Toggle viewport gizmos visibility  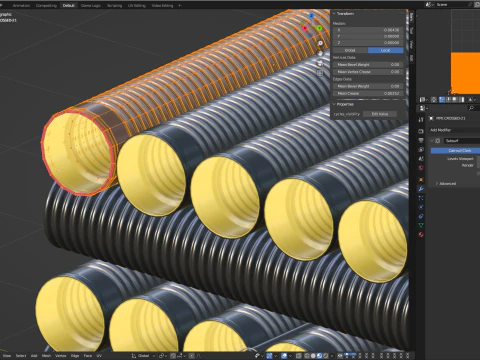pos(269,356)
